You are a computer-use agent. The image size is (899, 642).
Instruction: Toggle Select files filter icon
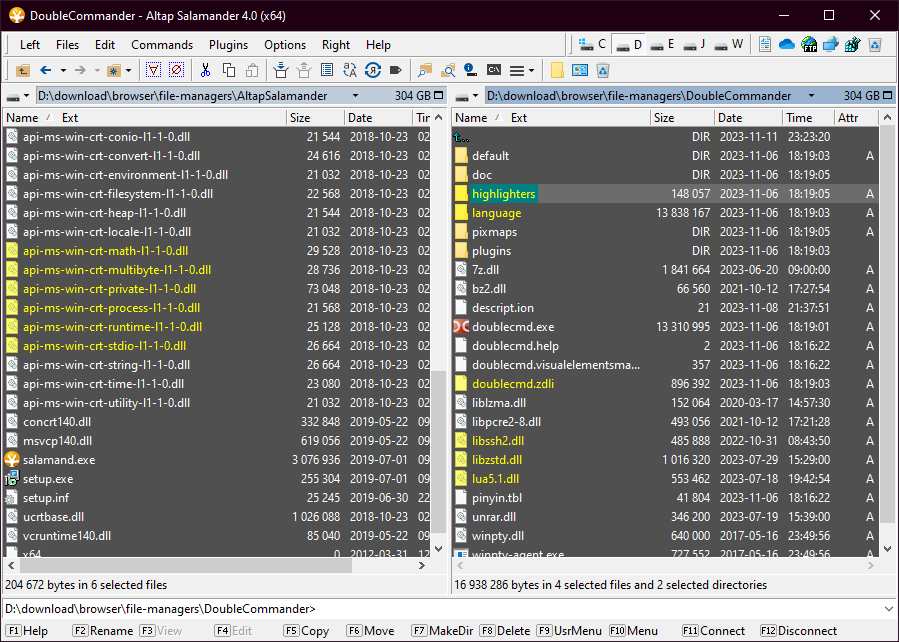click(x=153, y=70)
